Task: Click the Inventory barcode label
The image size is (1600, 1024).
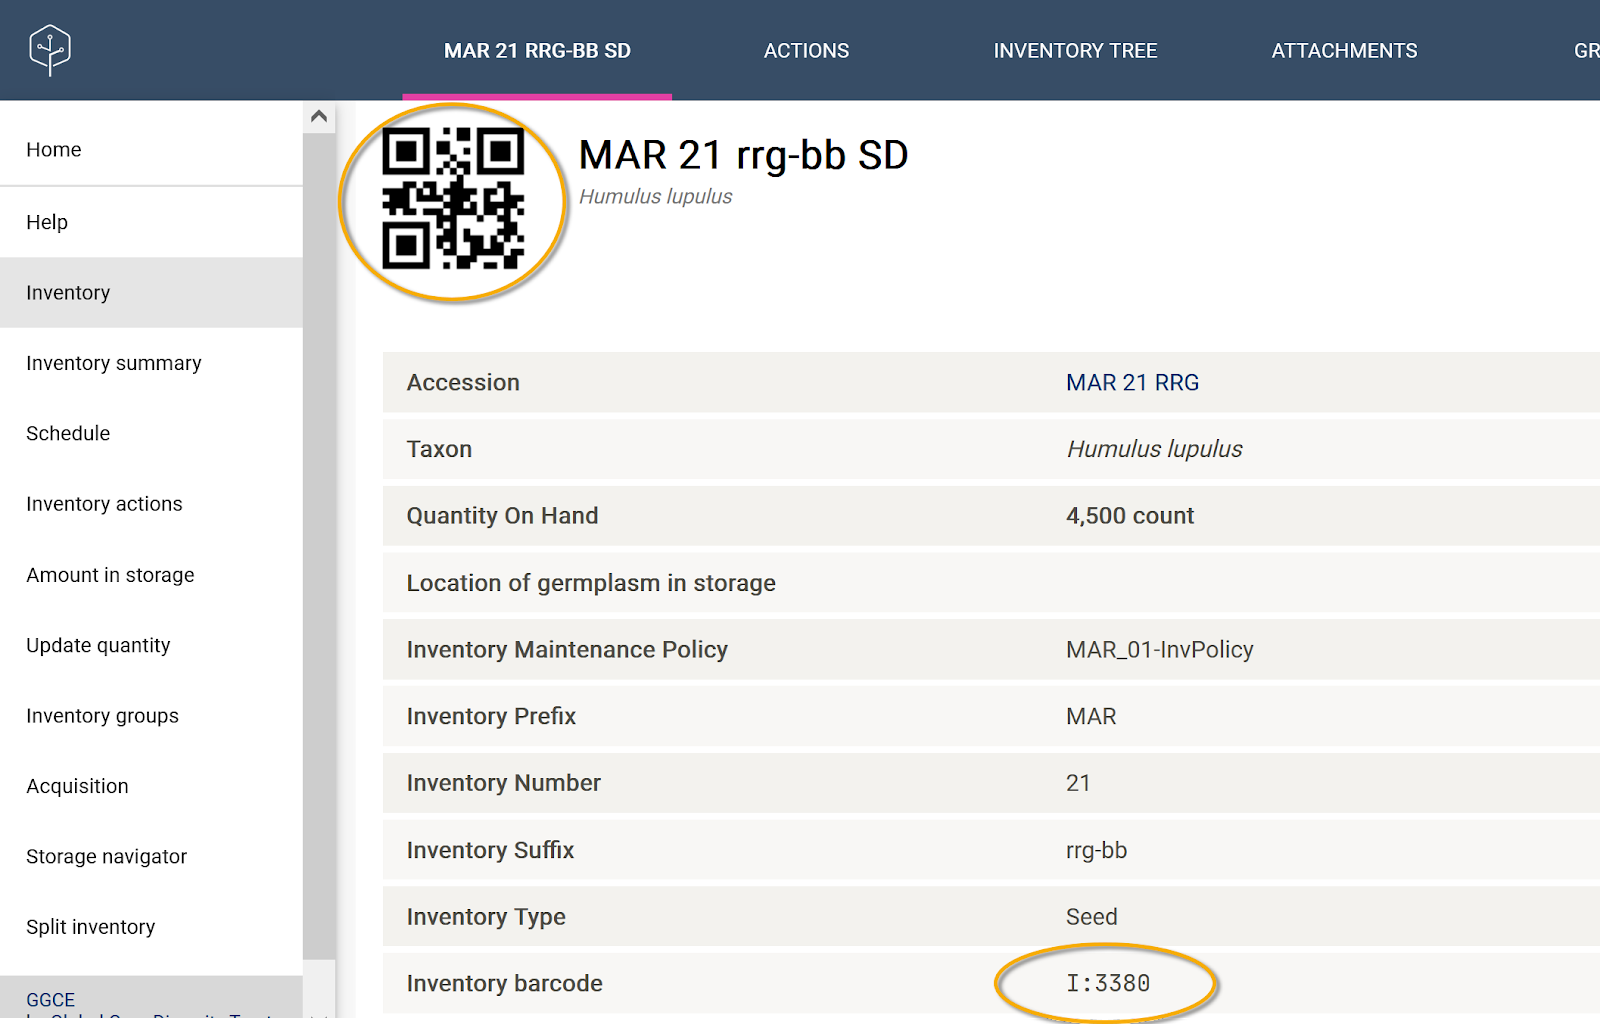Action: click(504, 984)
